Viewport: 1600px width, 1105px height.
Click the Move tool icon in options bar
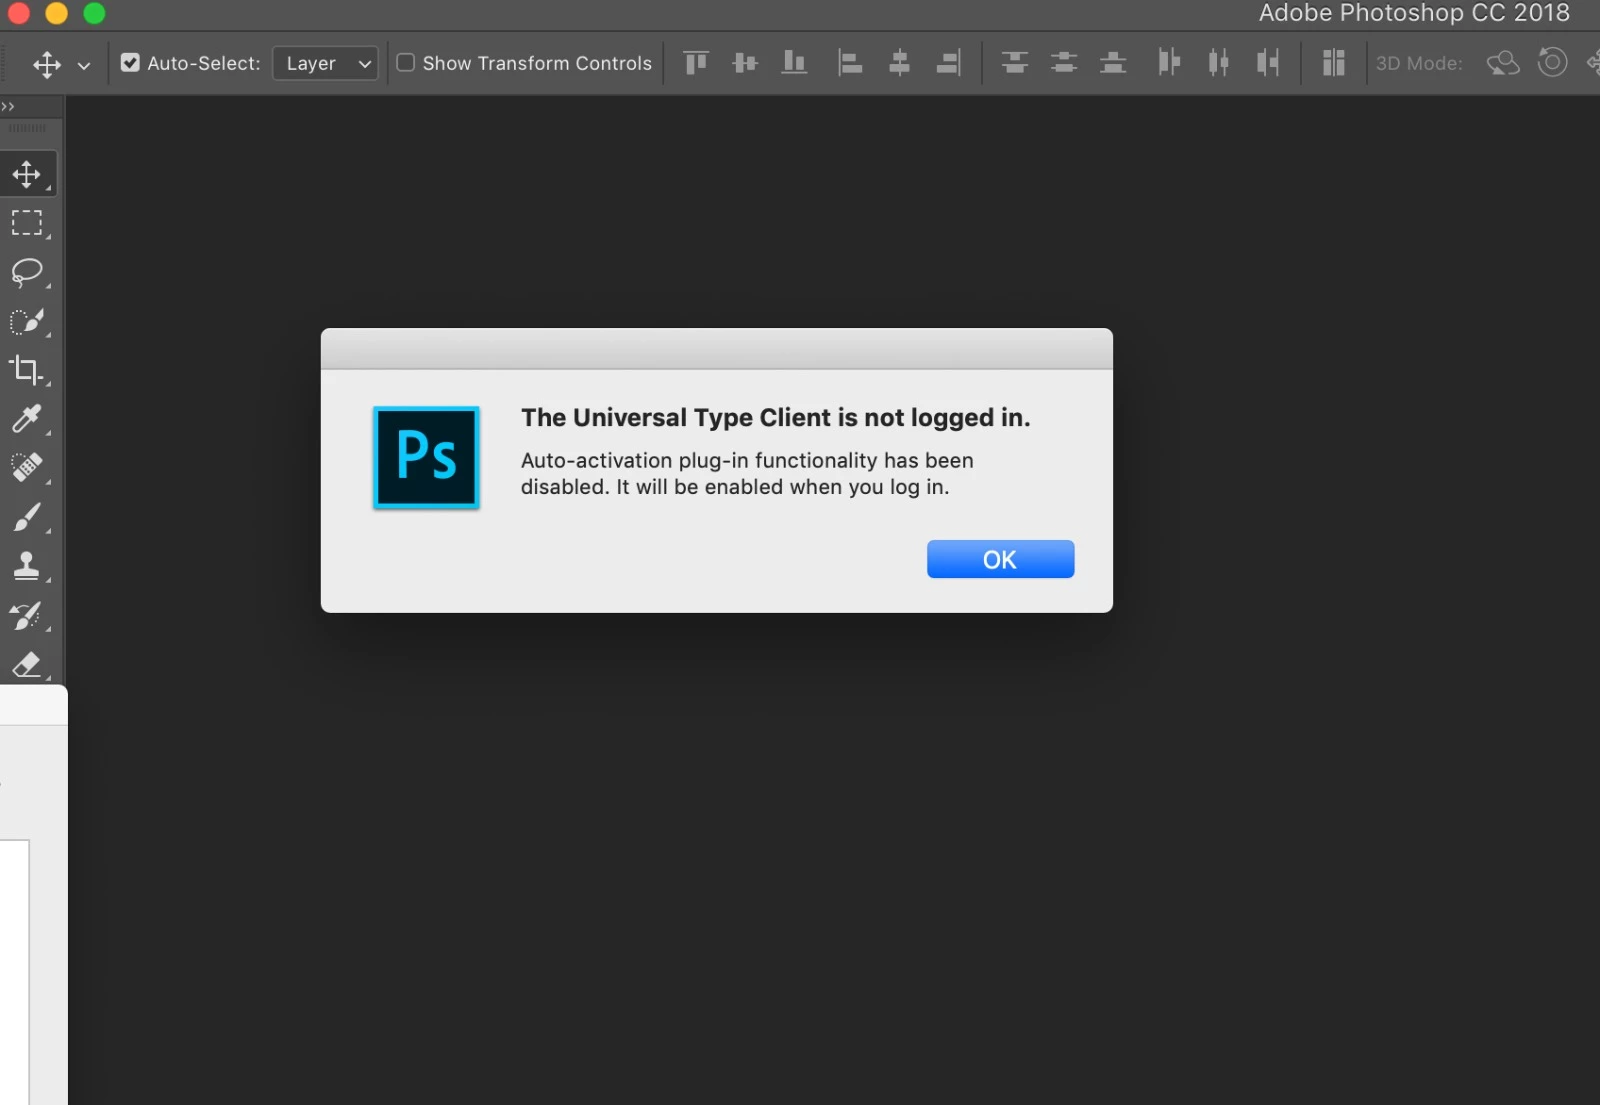[x=47, y=65]
